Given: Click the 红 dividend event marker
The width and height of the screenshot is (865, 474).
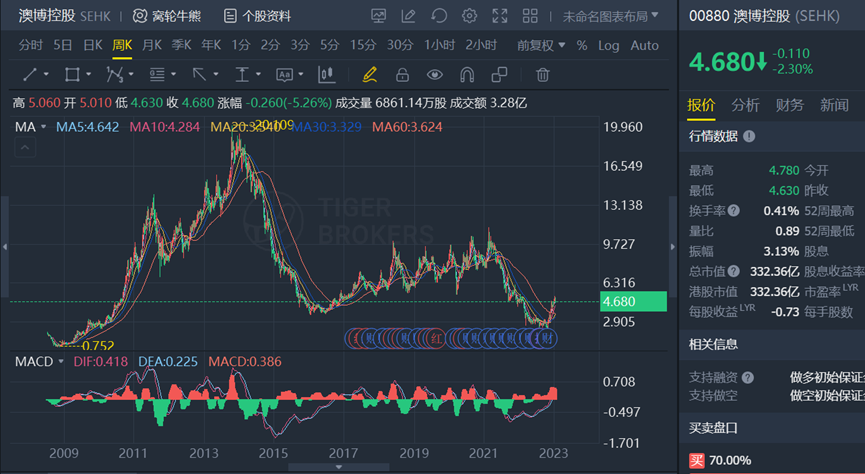Looking at the screenshot, I should pos(436,338).
